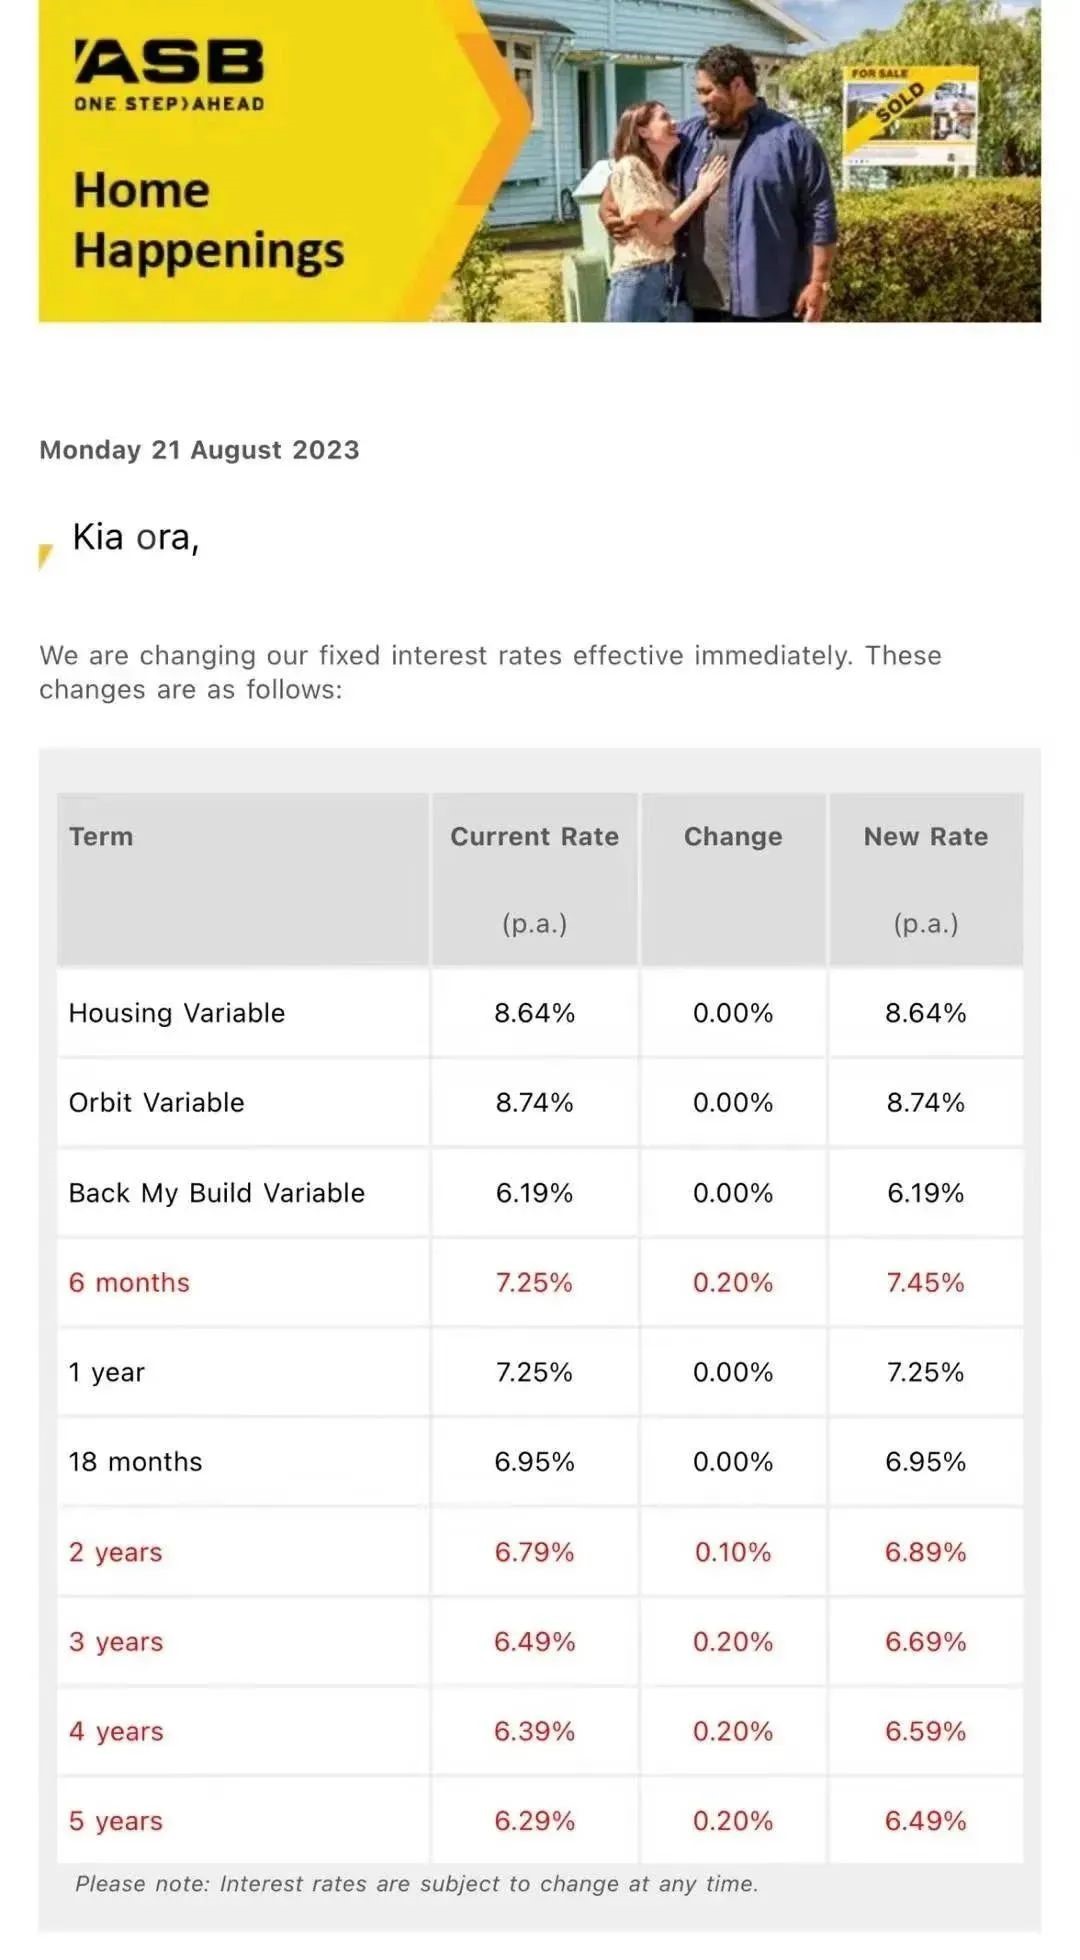
Task: Click the Monday 21 August 2023 date
Action: (x=199, y=450)
